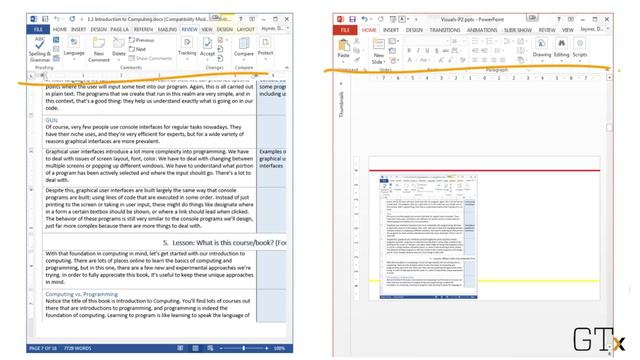The width and height of the screenshot is (640, 360).
Task: Select Word's REVIEW tab
Action: [189, 29]
